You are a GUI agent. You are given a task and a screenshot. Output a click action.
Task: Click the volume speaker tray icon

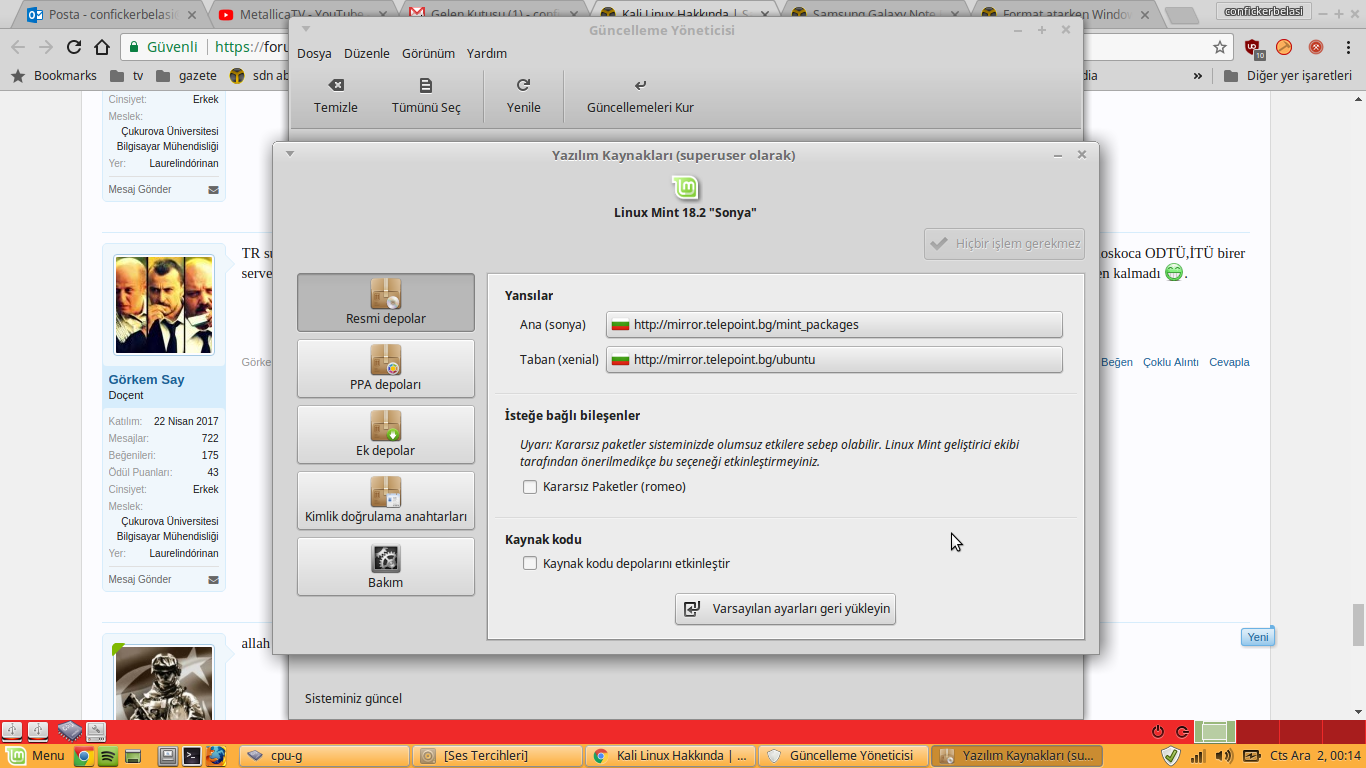(x=1224, y=756)
